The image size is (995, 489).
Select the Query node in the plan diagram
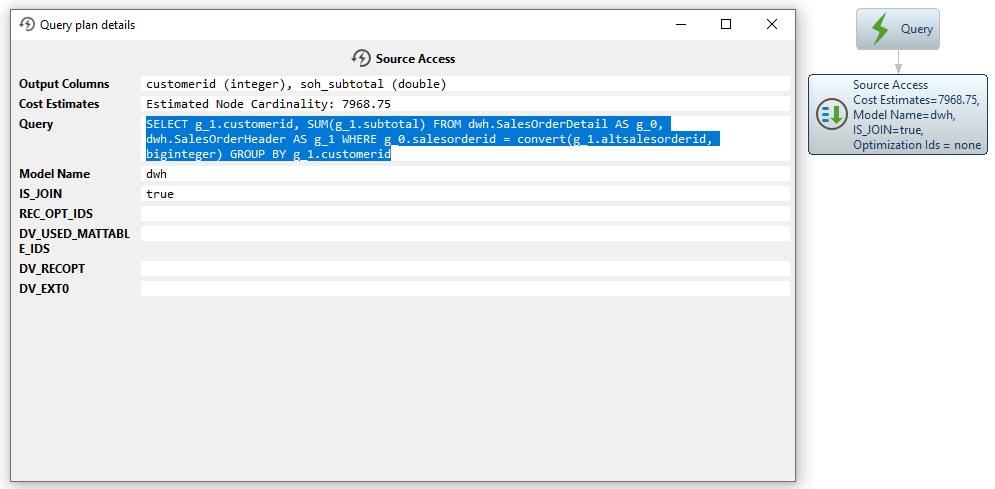[x=897, y=29]
